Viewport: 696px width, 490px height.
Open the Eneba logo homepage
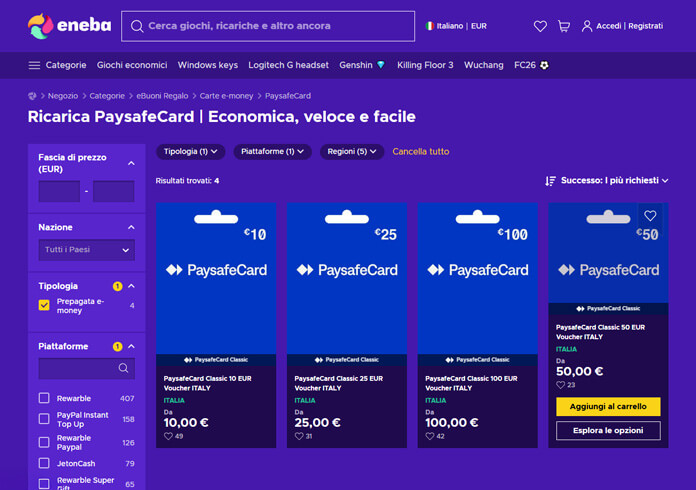pyautogui.click(x=69, y=26)
